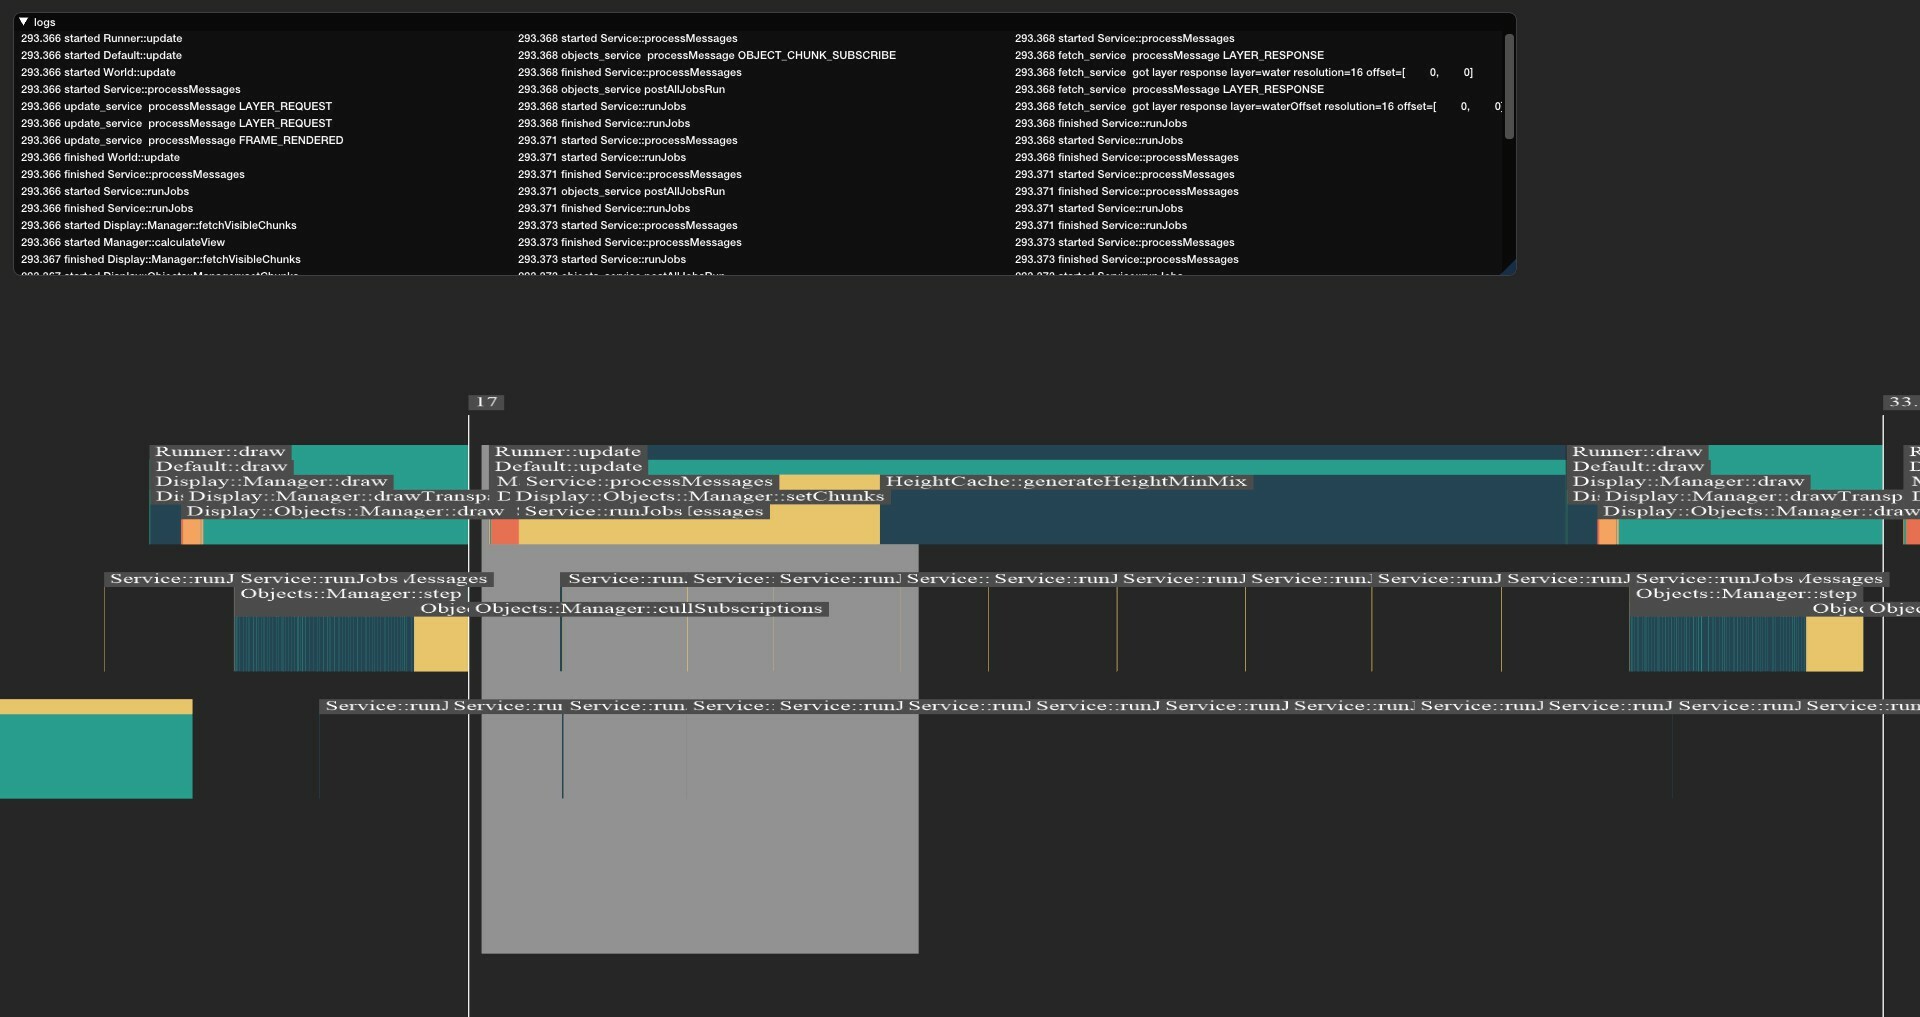Select the Default::update timeline bar

coord(568,467)
